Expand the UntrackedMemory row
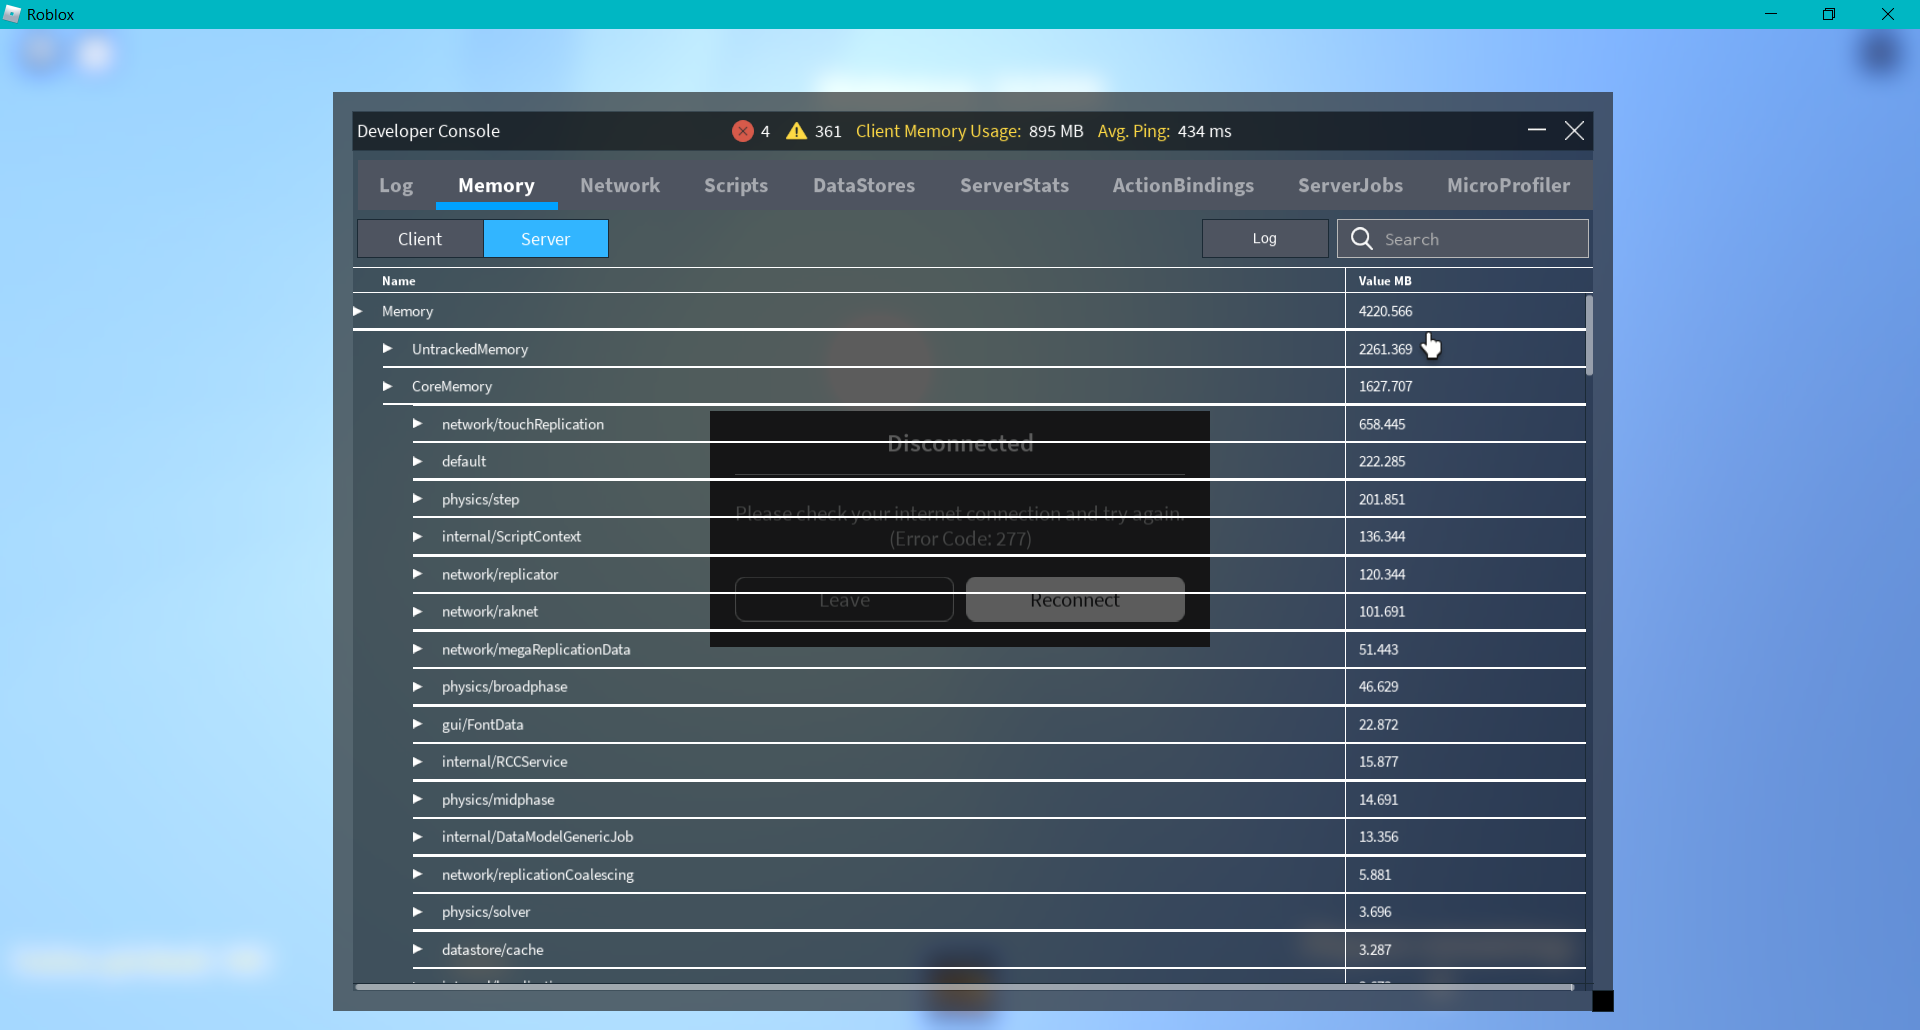This screenshot has height=1030, width=1920. [387, 349]
